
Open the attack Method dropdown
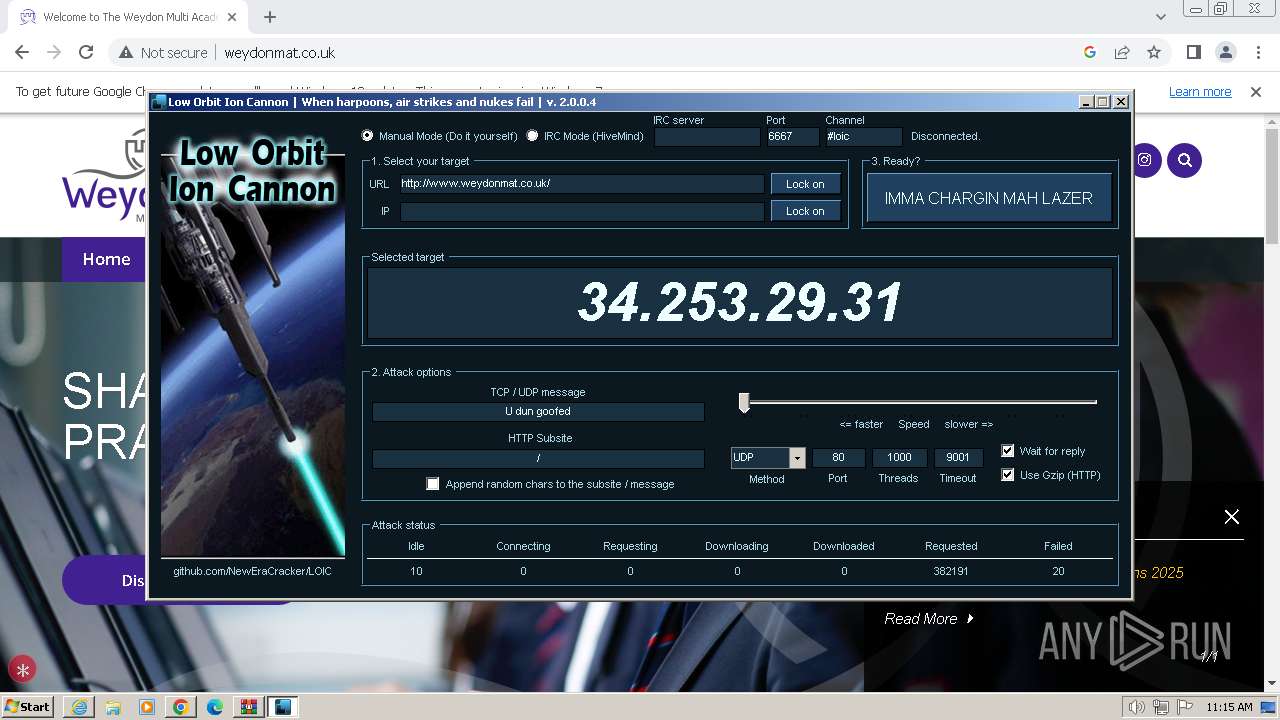(x=797, y=458)
